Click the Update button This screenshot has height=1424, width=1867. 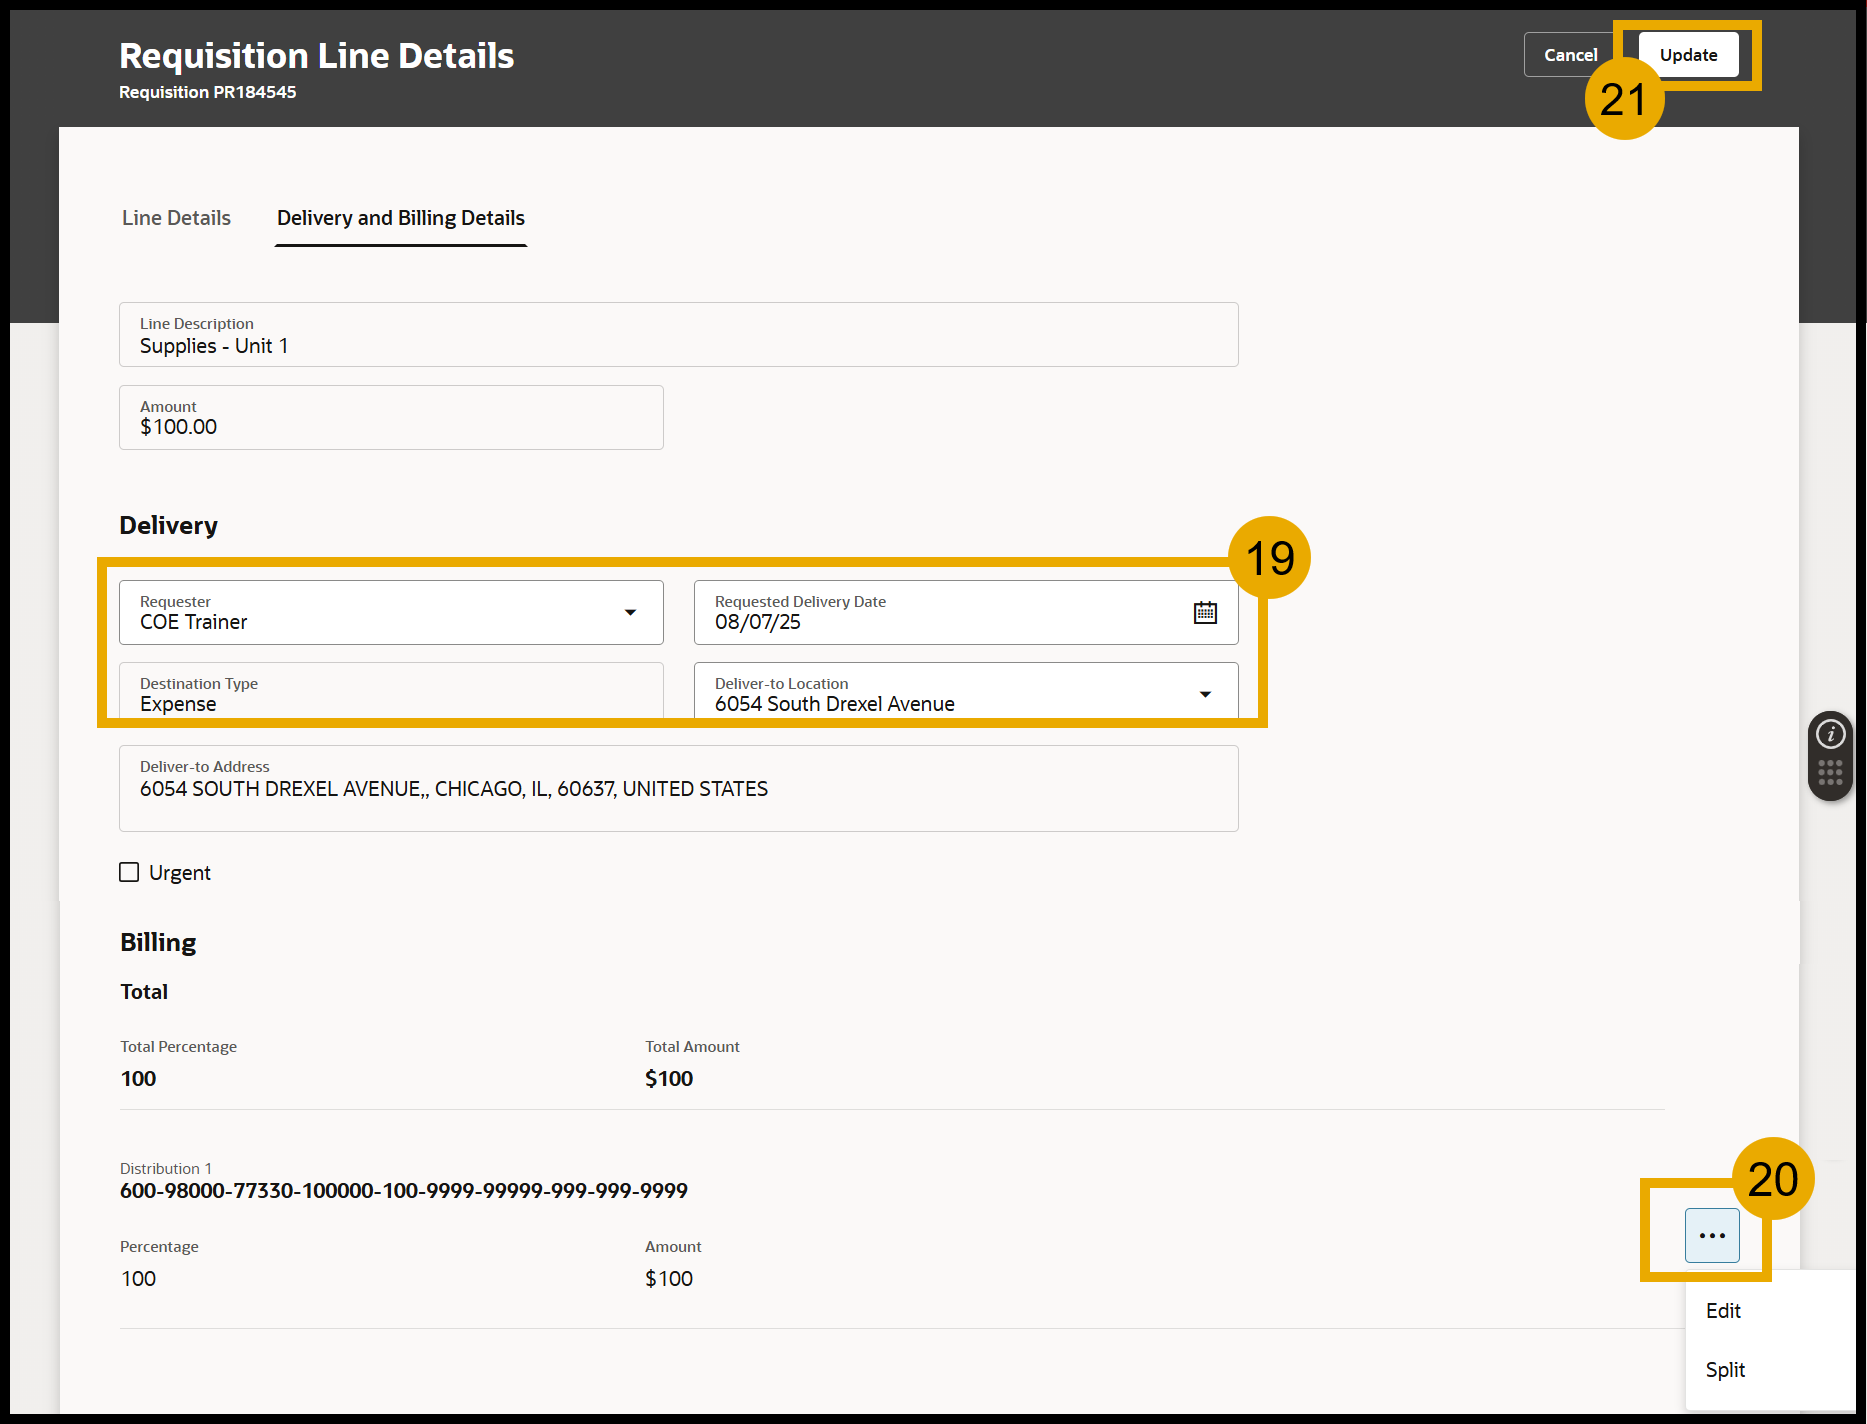1688,55
